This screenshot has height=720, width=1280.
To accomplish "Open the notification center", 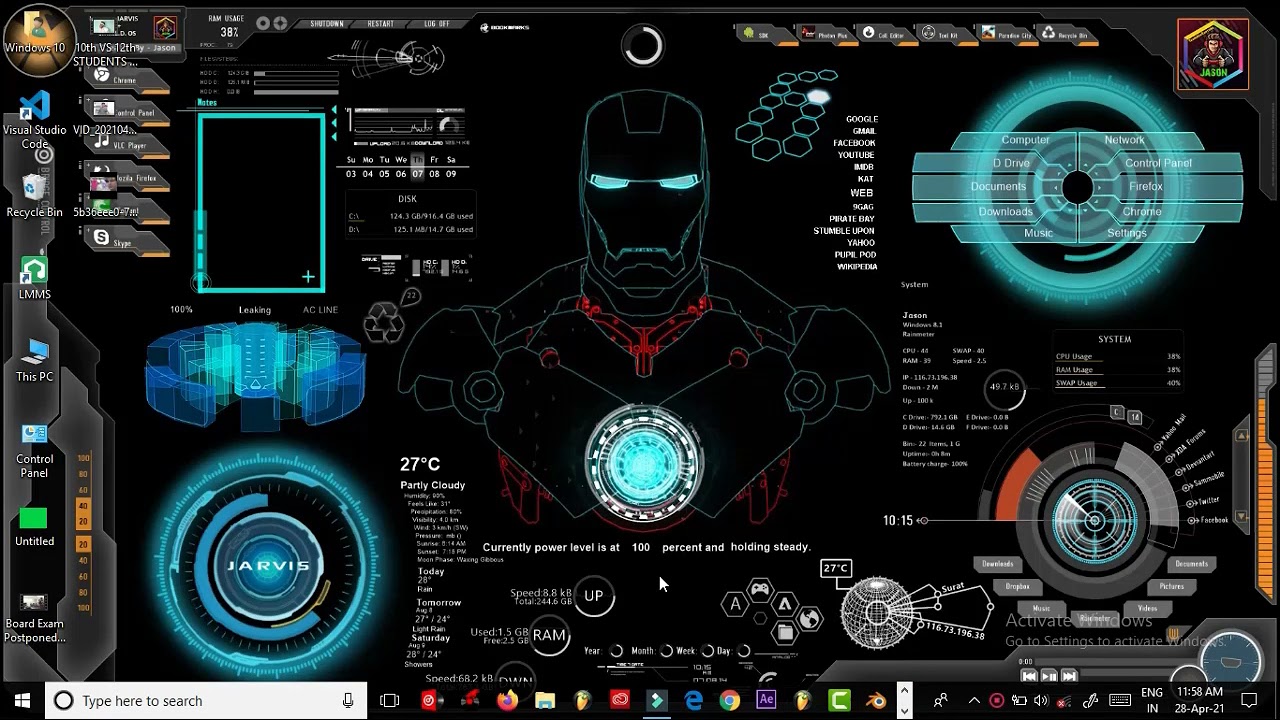I will click(1249, 700).
